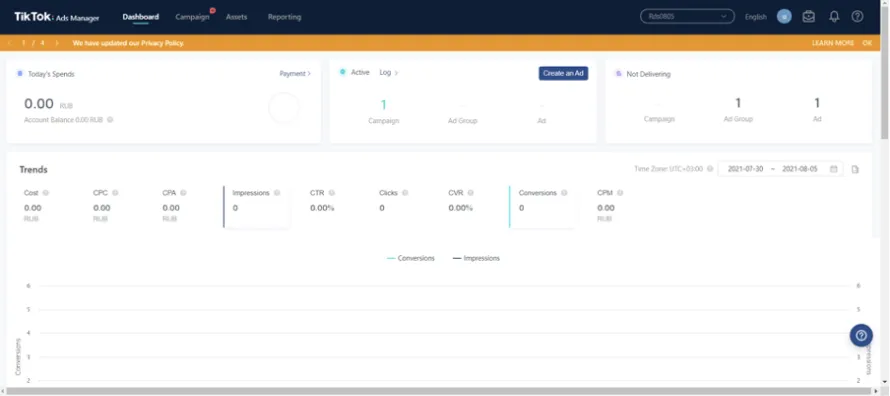The image size is (890, 396).
Task: Click info icon beside Clicks metric
Action: point(405,193)
